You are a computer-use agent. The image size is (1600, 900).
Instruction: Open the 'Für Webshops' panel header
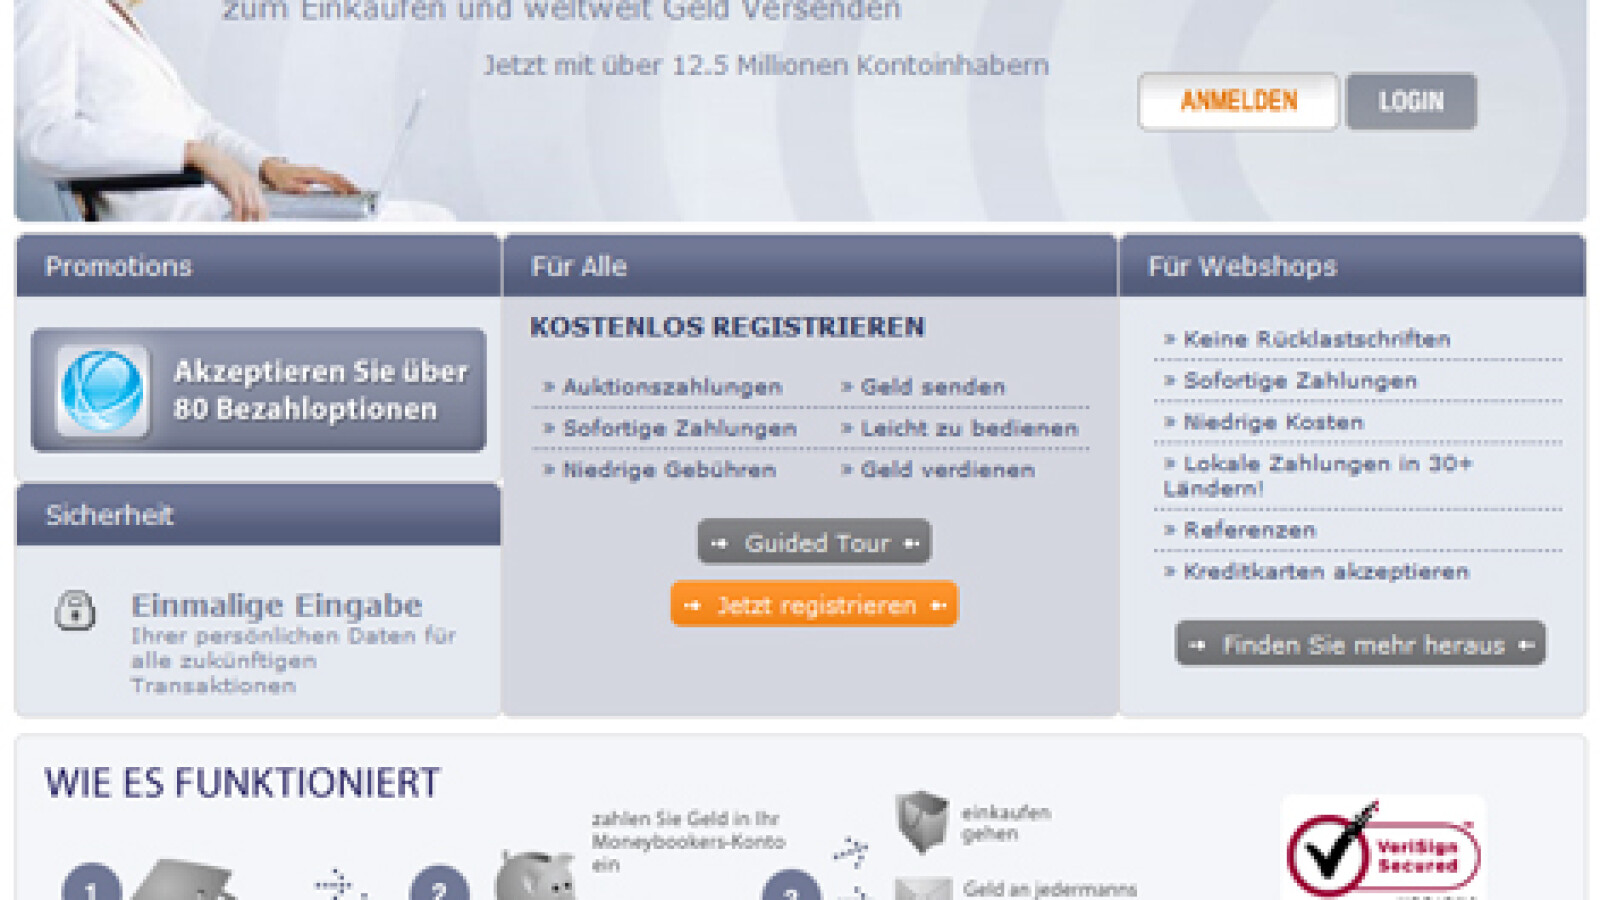1243,266
